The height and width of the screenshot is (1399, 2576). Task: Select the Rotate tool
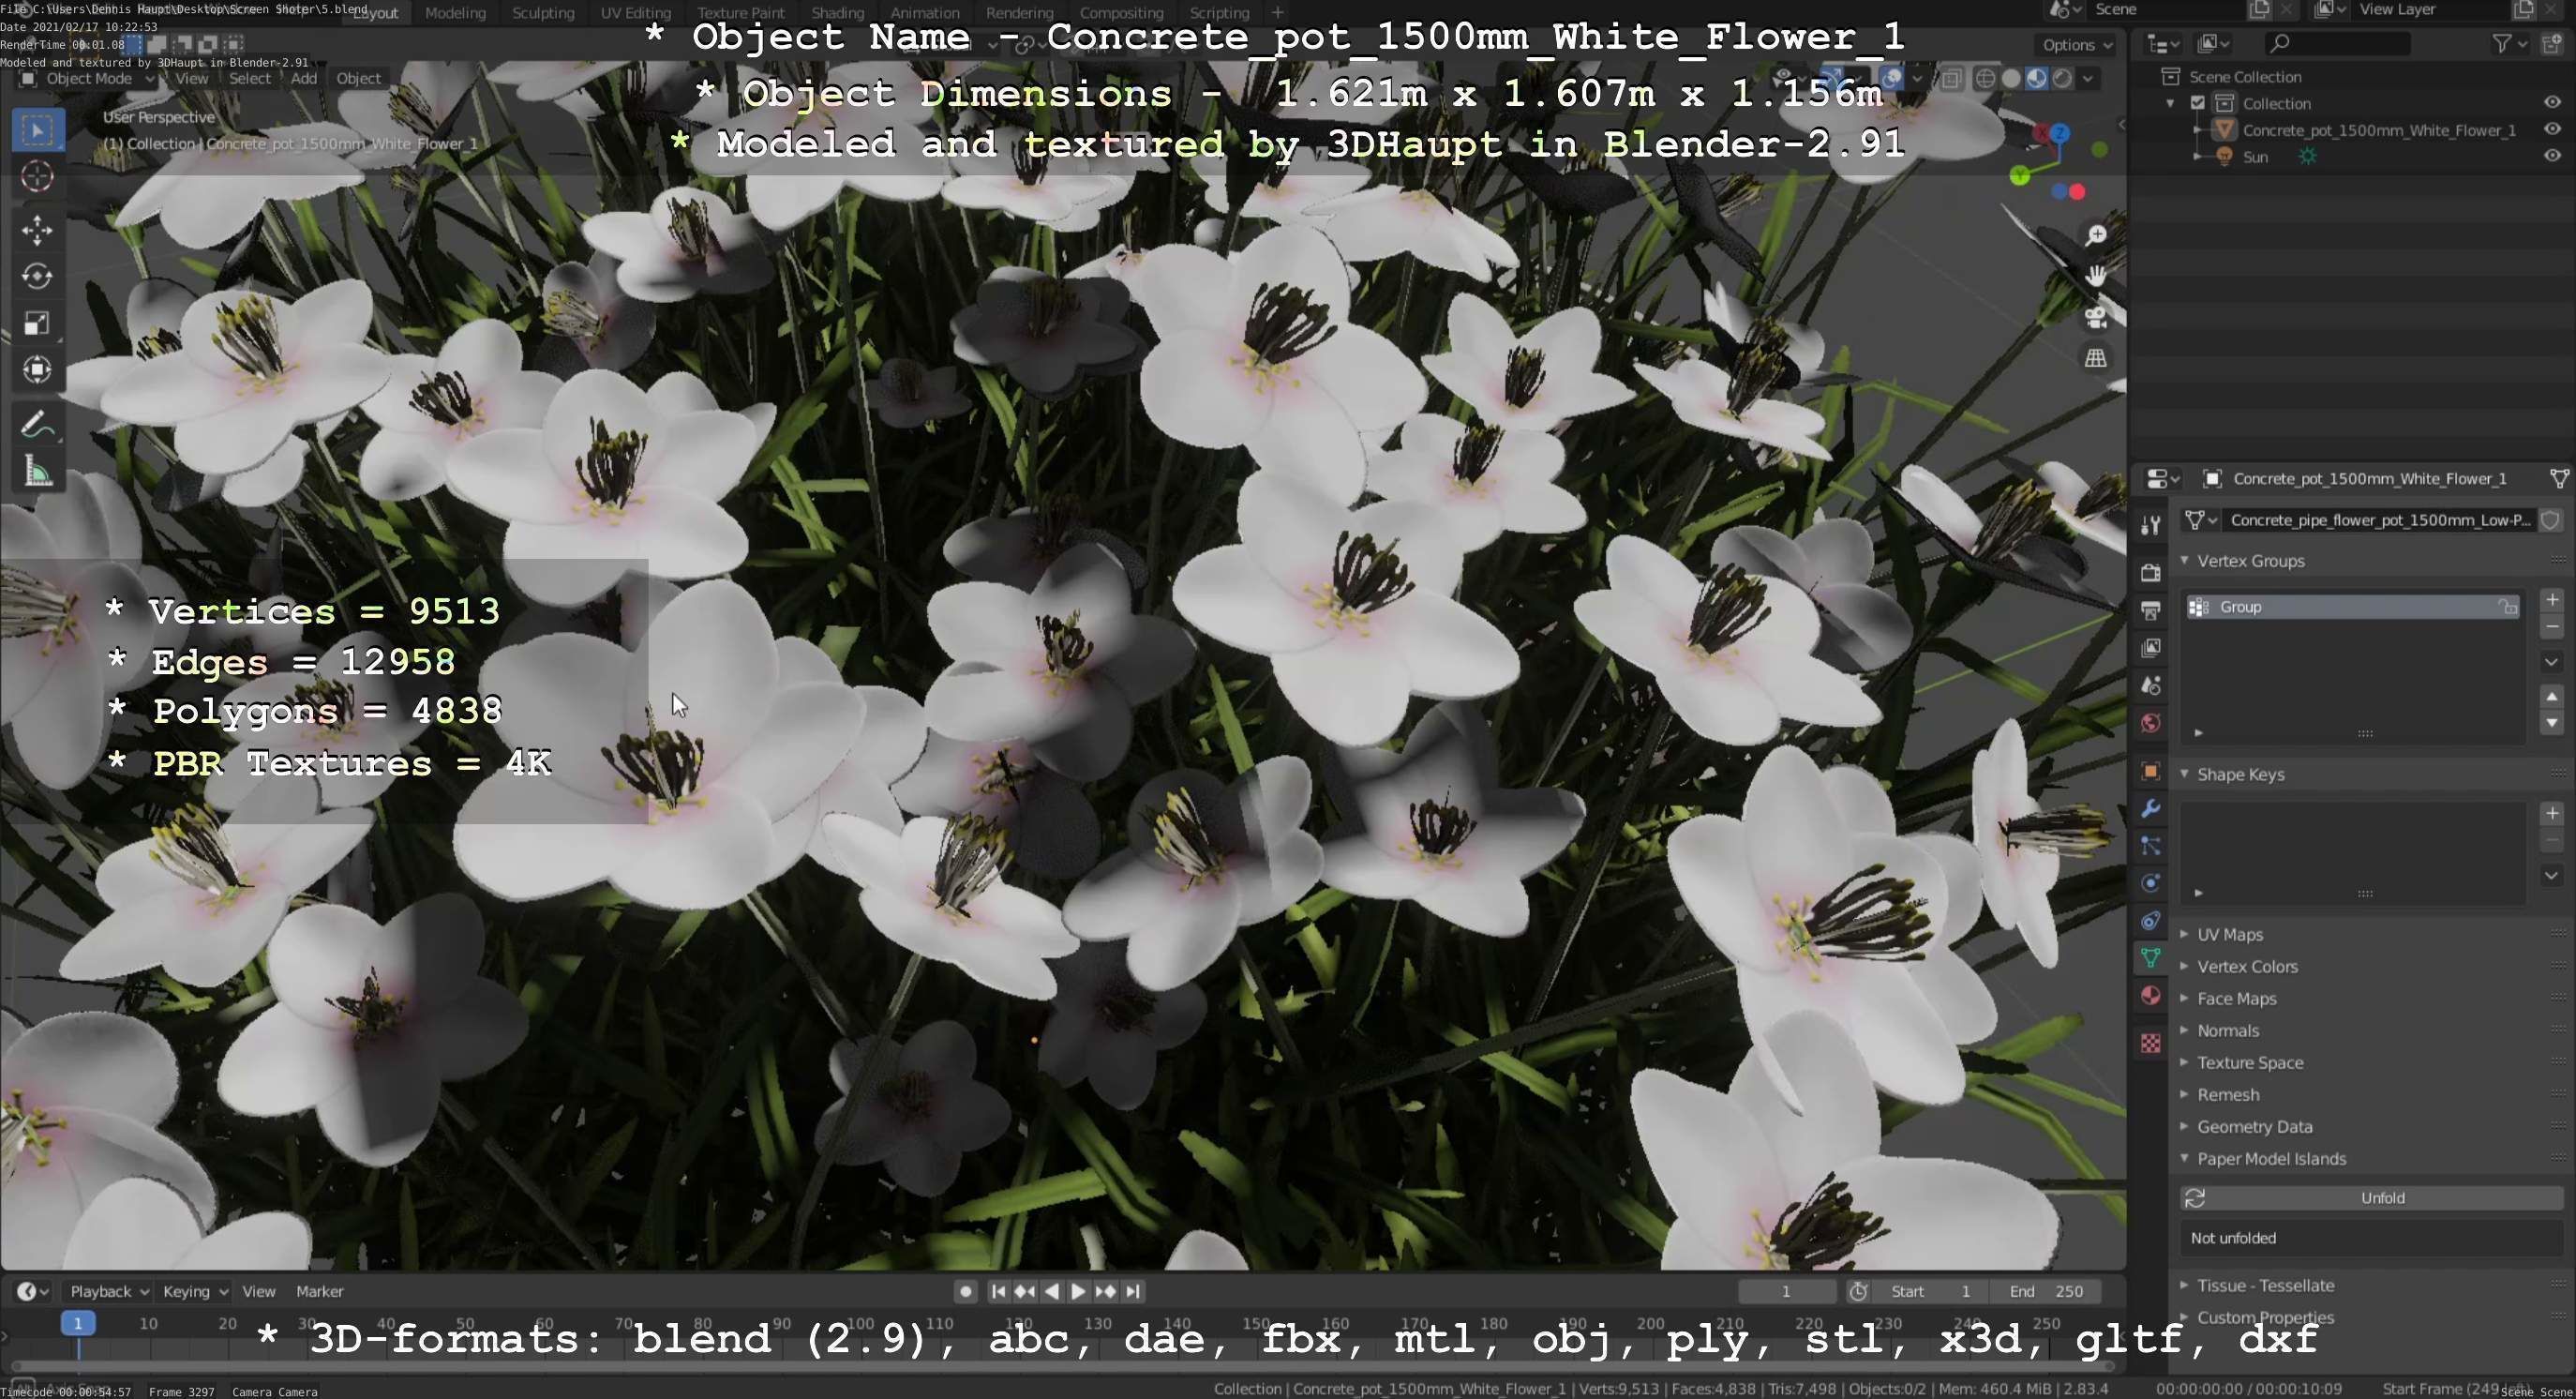pos(37,276)
